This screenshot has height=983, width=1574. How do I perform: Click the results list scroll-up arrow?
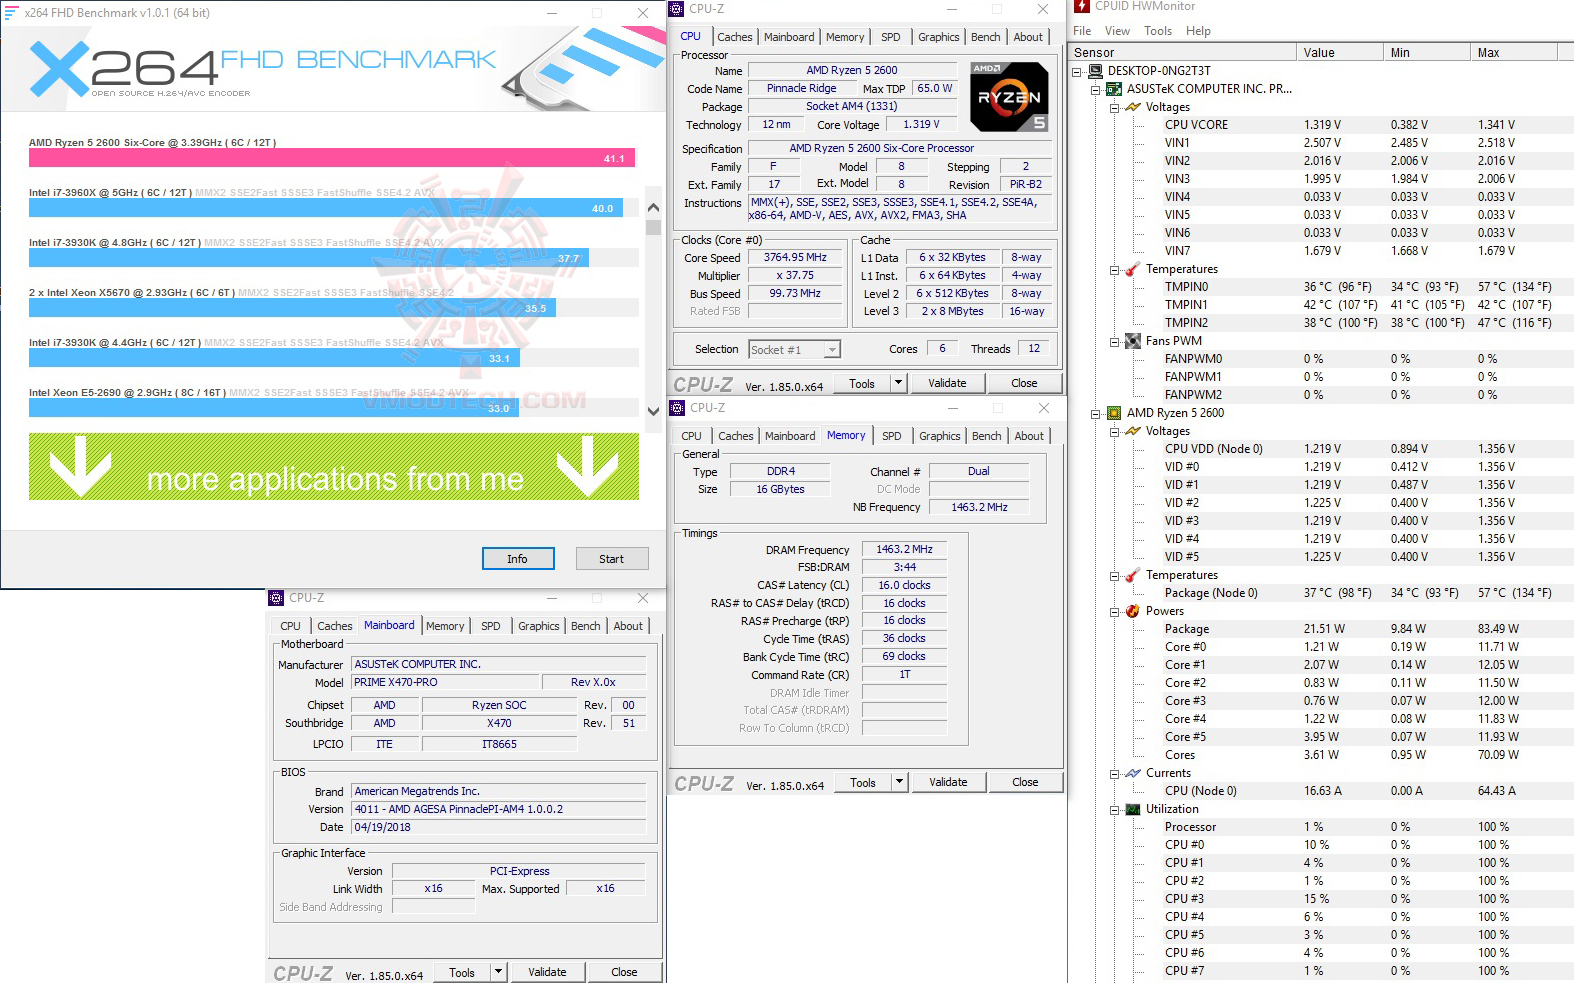[653, 208]
